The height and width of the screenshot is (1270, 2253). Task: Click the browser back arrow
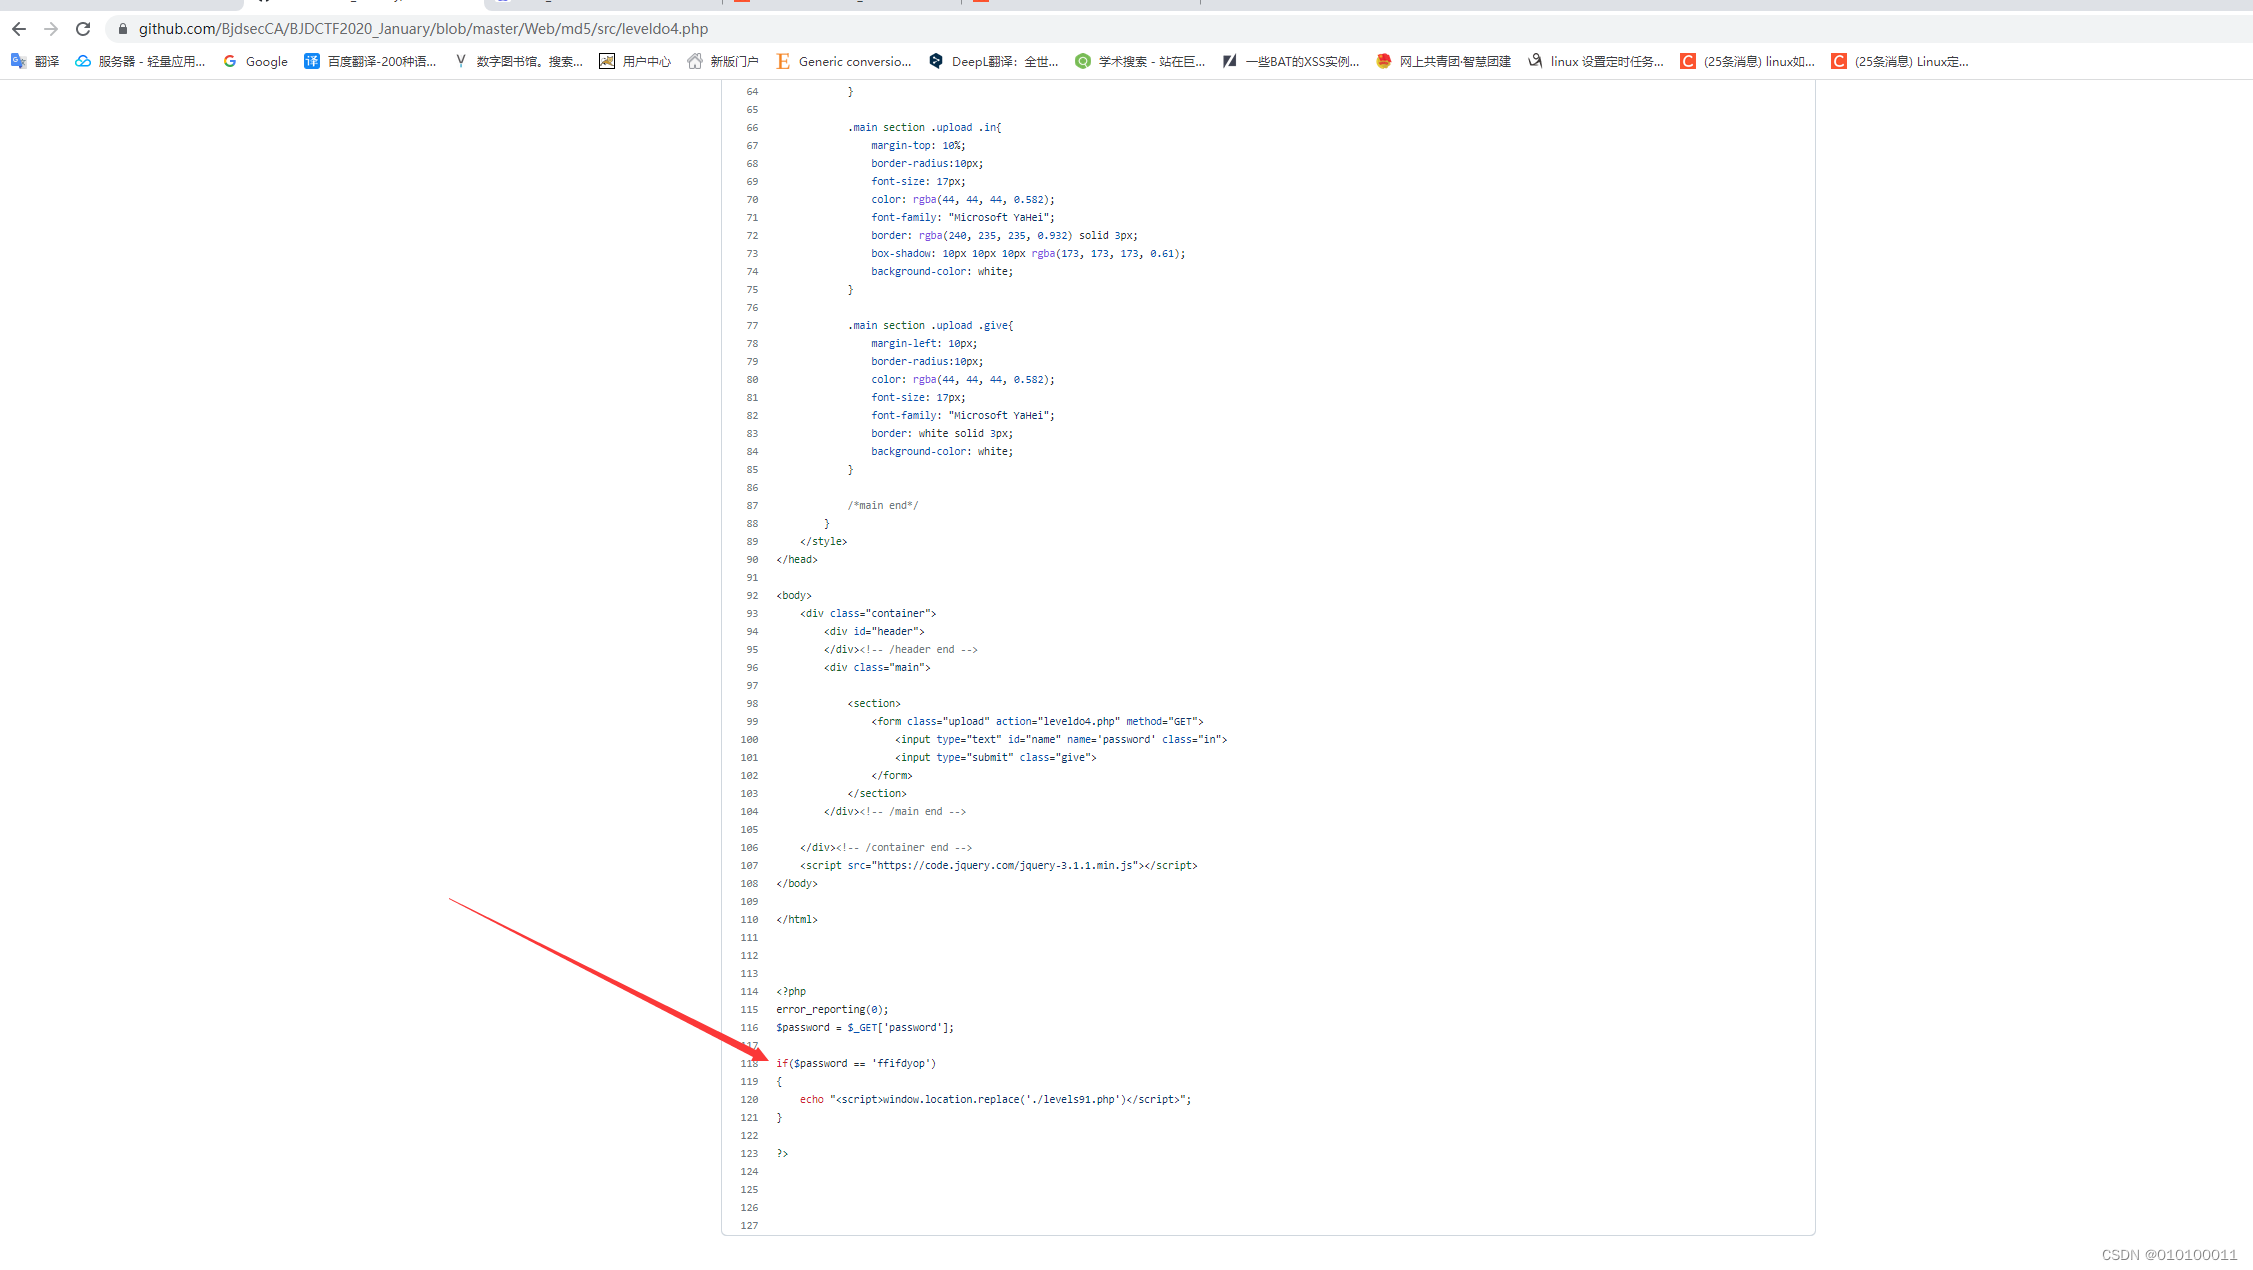pos(19,29)
